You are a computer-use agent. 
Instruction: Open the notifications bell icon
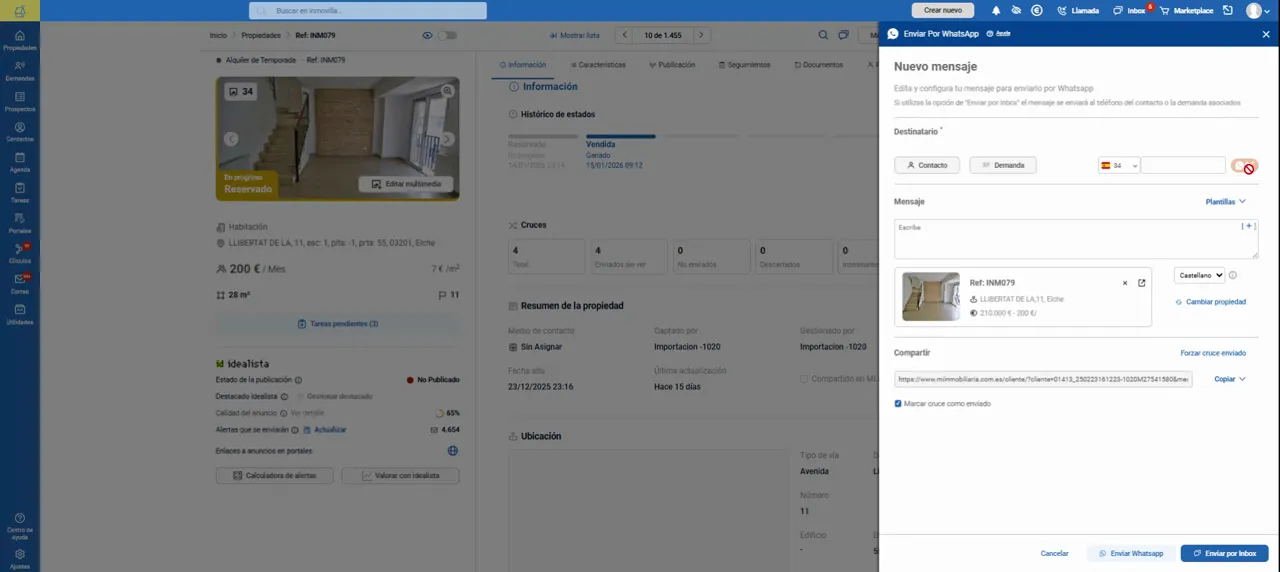click(x=996, y=10)
